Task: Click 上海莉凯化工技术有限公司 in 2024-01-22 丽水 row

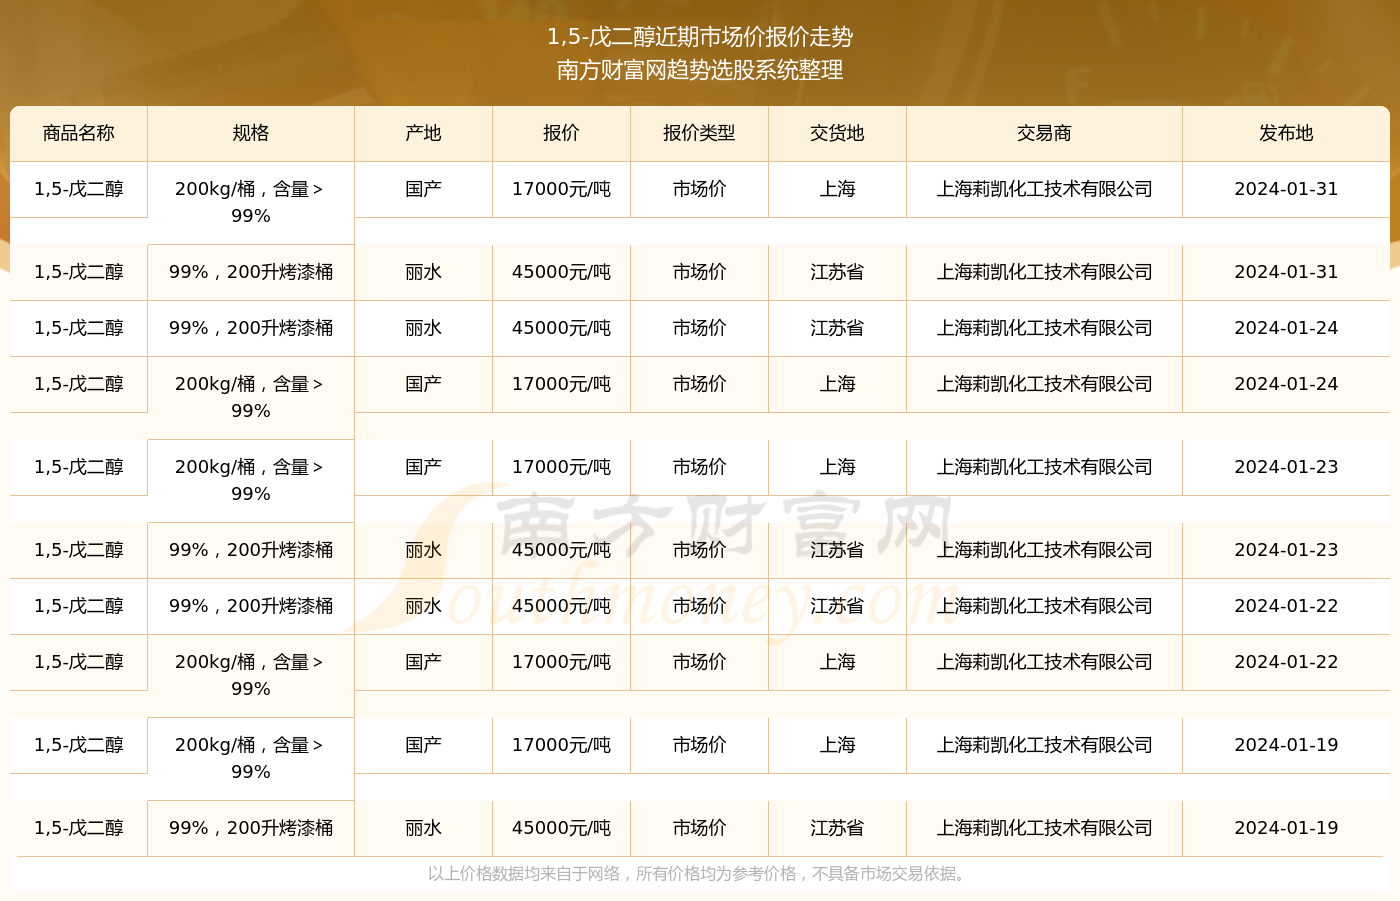Action: [x=1044, y=606]
